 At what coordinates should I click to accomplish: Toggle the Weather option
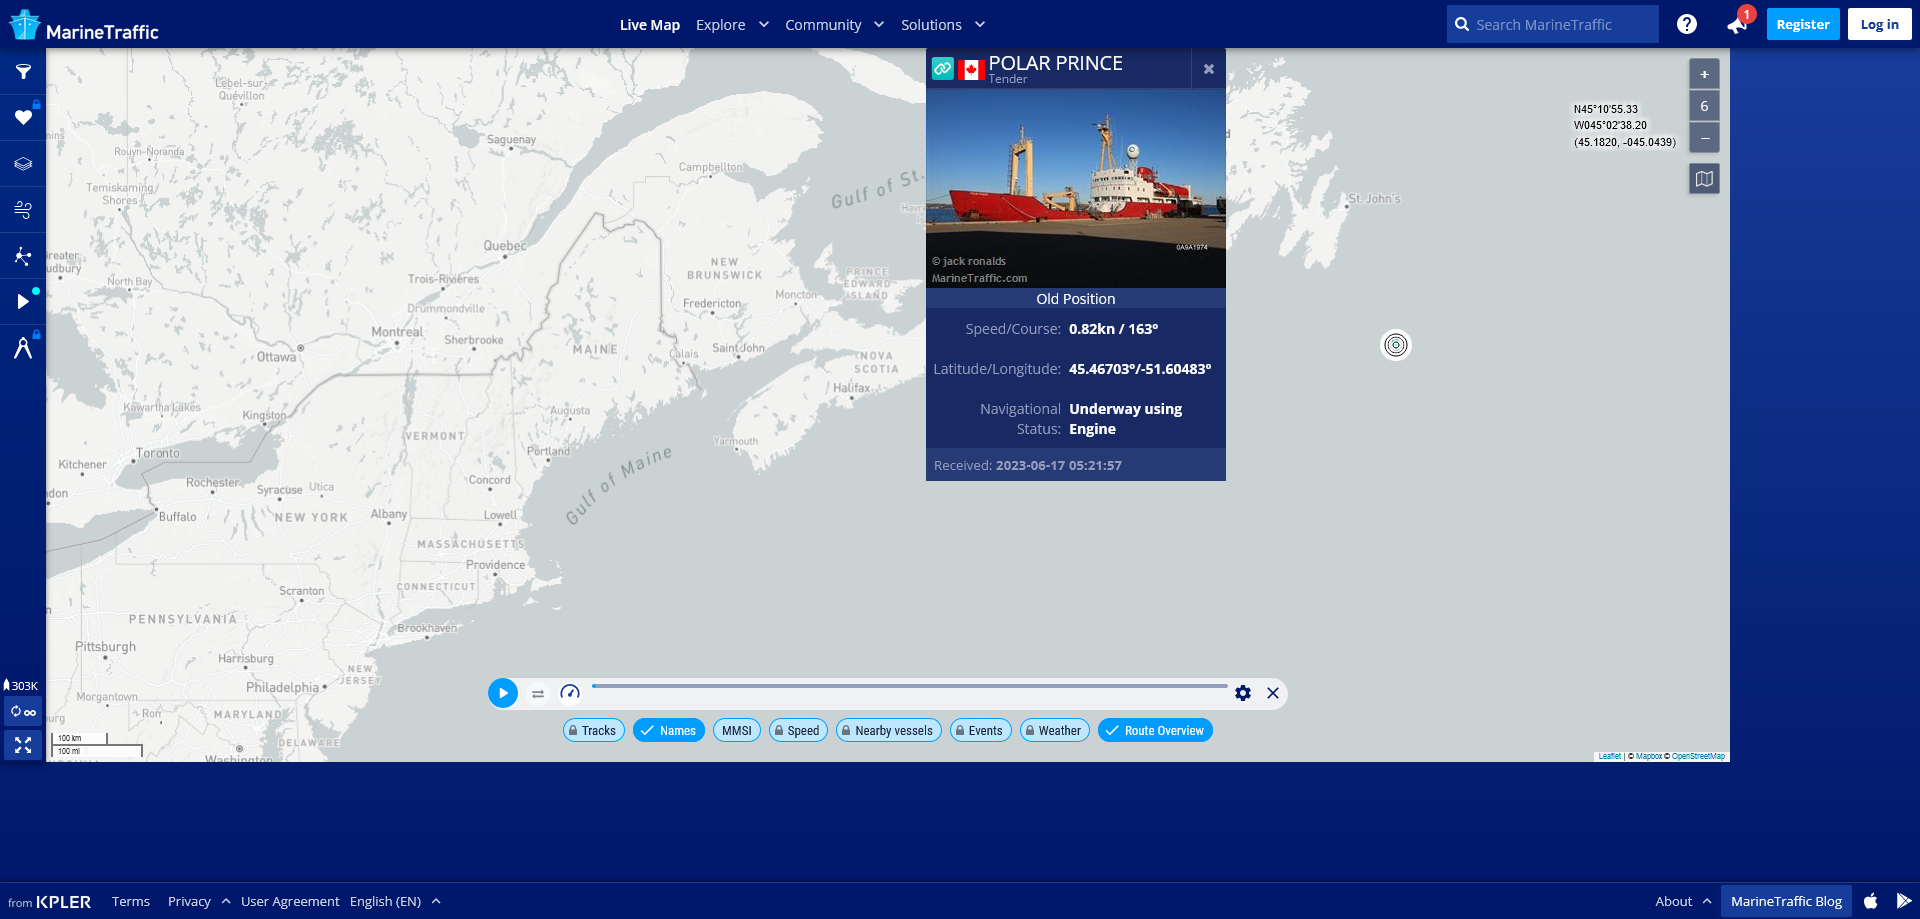pyautogui.click(x=1055, y=731)
